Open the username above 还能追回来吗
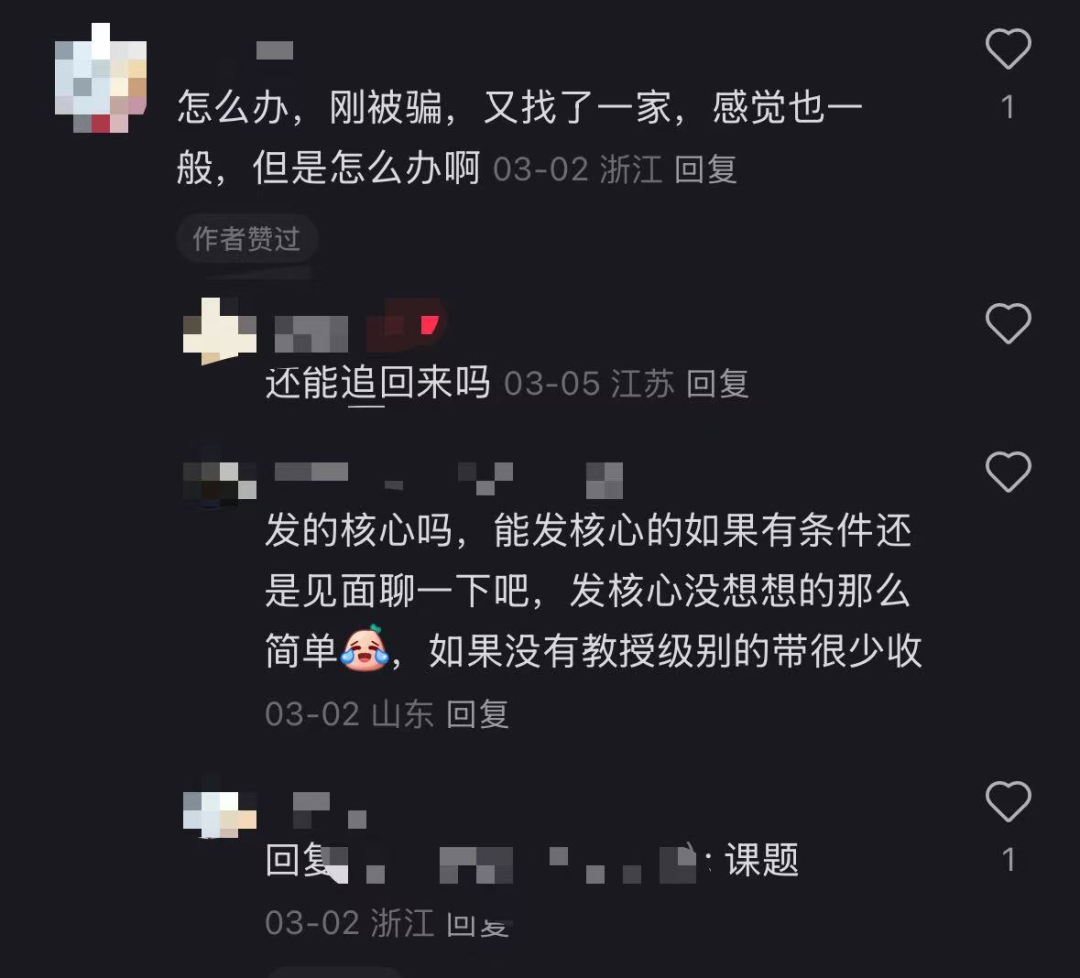The image size is (1080, 978). (311, 333)
